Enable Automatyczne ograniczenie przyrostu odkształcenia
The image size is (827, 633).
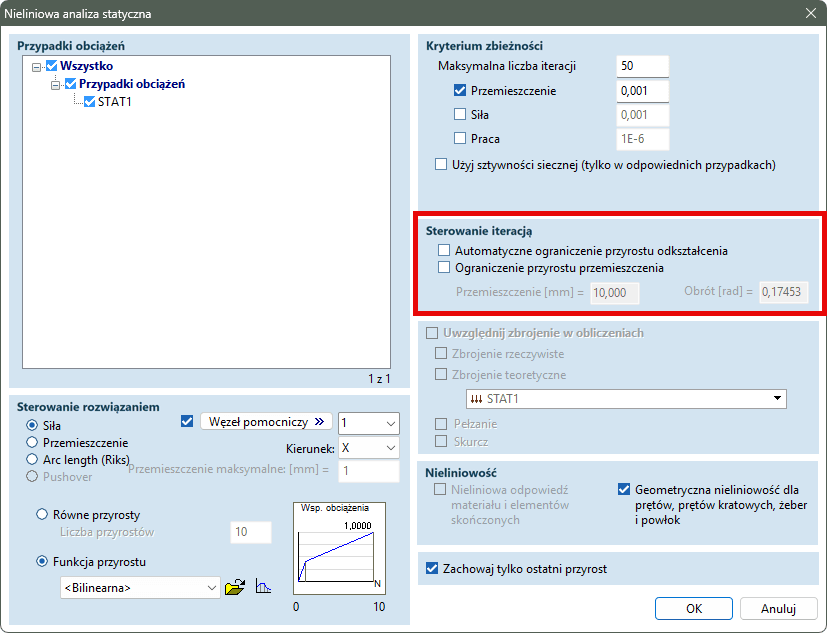point(444,250)
